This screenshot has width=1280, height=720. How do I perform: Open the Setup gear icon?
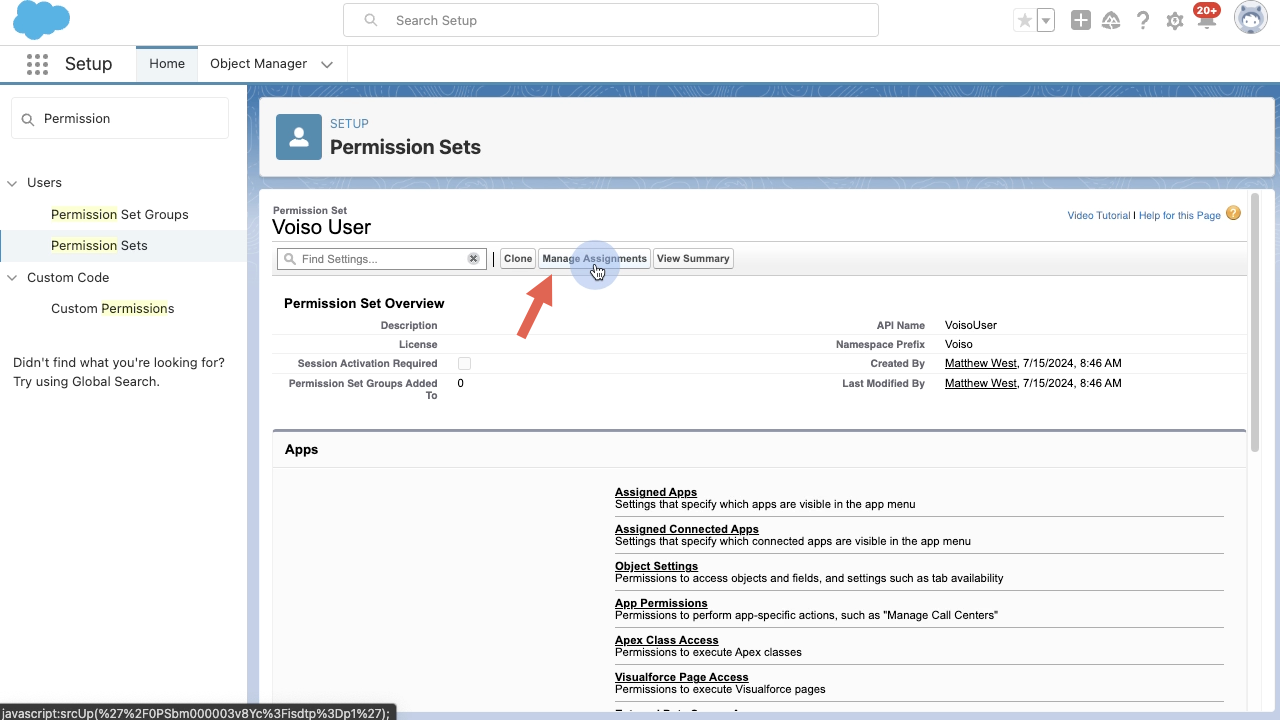point(1175,21)
